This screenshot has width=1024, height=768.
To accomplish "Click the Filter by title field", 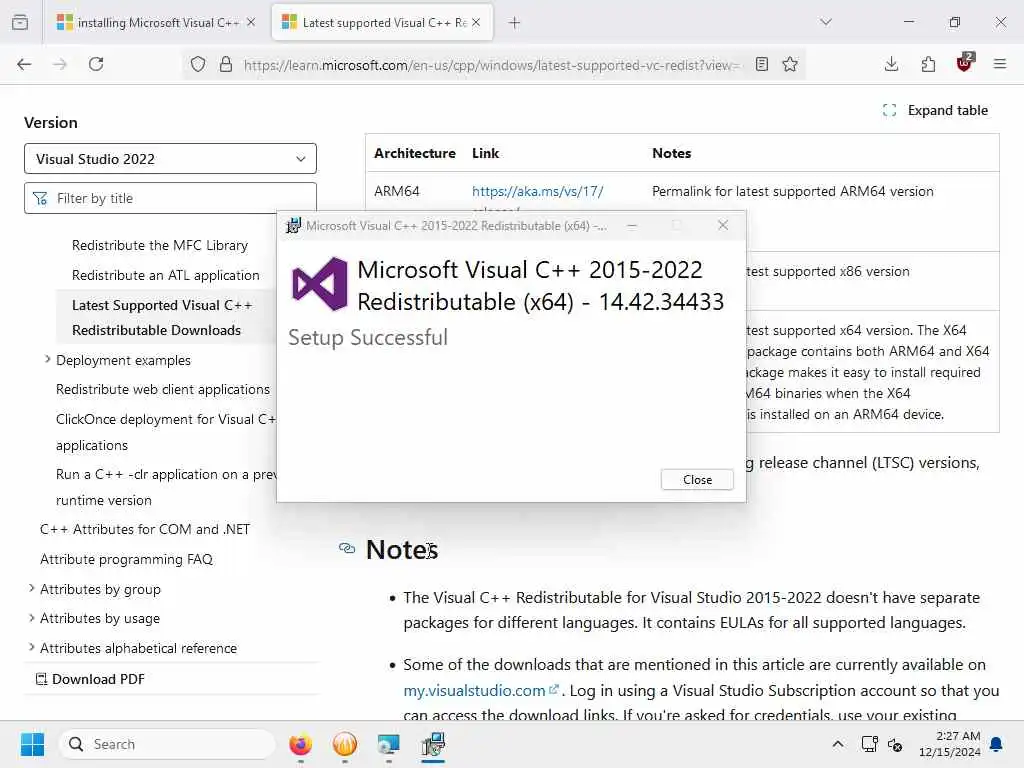I will 170,198.
